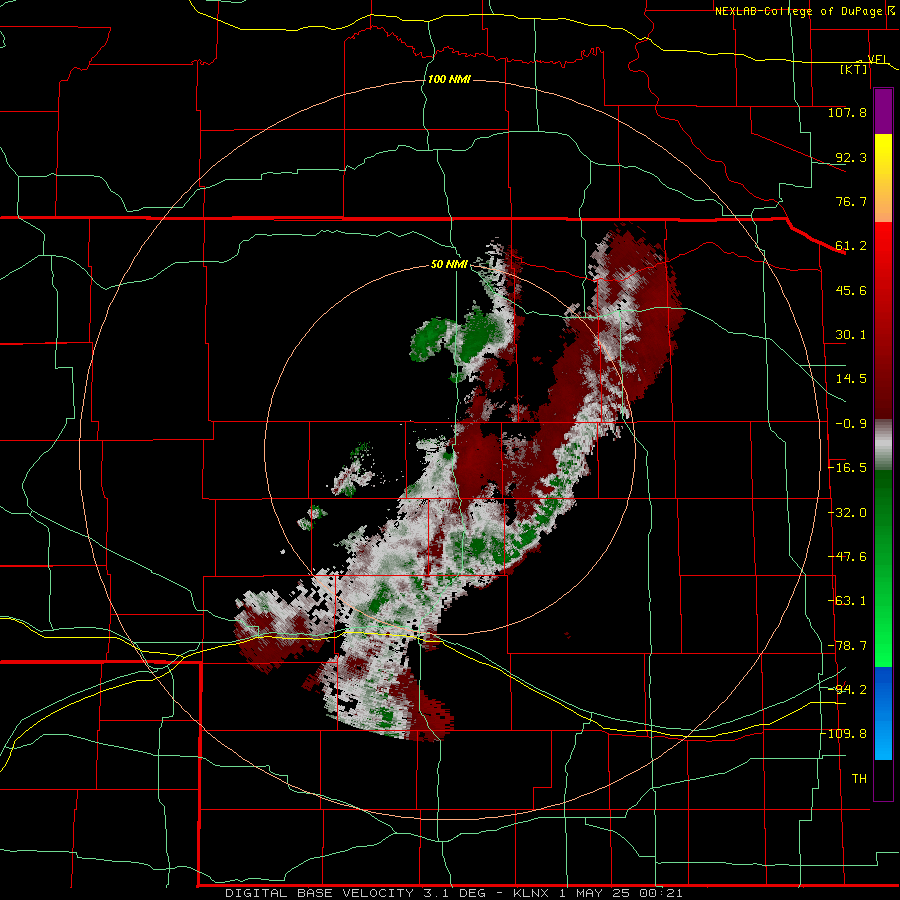Image resolution: width=900 pixels, height=900 pixels.
Task: Click the 30.1 scale value
Action: tap(851, 335)
